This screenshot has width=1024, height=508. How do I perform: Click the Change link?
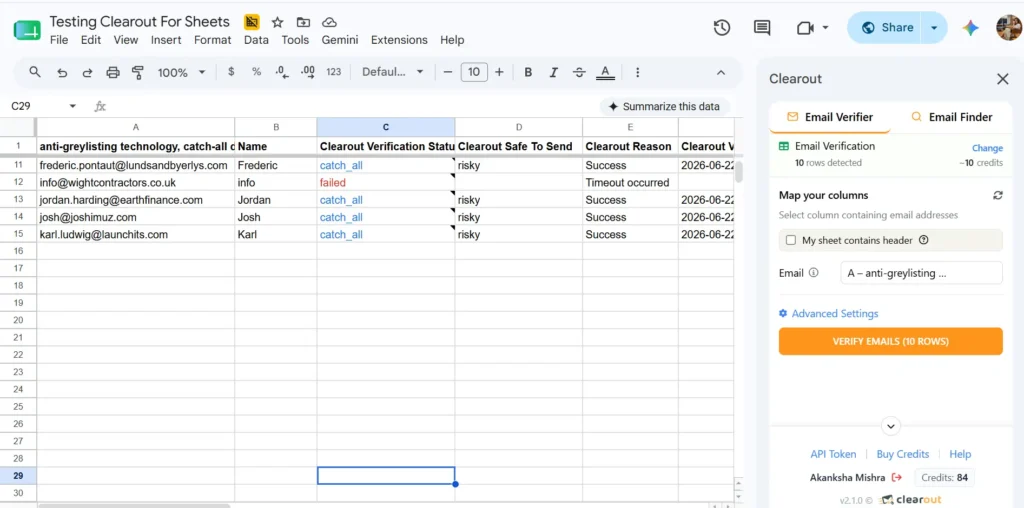coord(987,148)
